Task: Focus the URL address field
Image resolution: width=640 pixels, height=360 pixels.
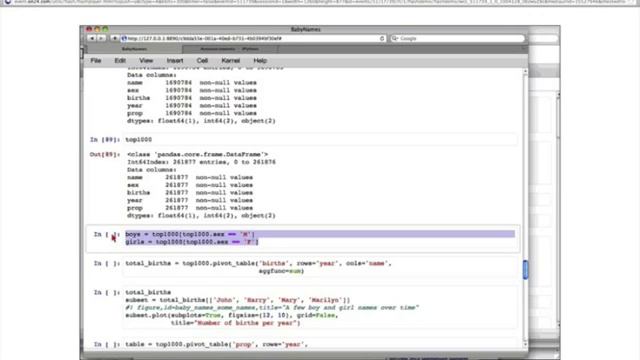Action: (253, 38)
